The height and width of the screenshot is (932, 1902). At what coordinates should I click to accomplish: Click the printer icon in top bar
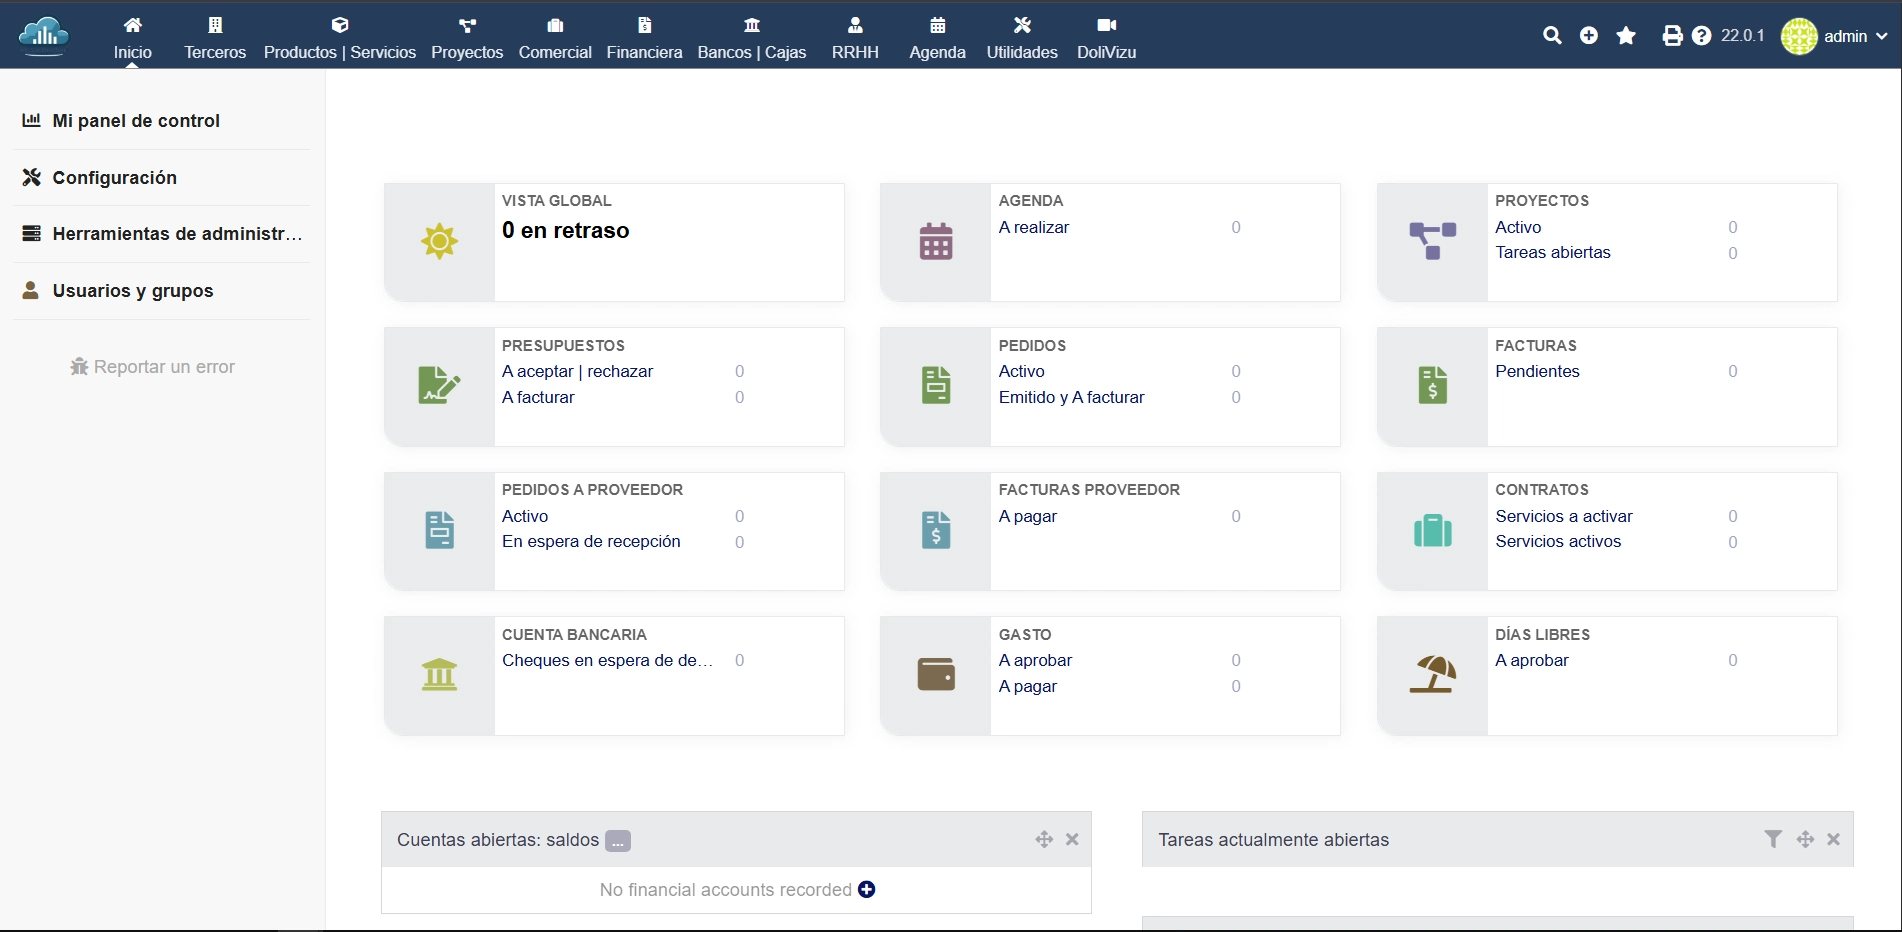tap(1672, 36)
